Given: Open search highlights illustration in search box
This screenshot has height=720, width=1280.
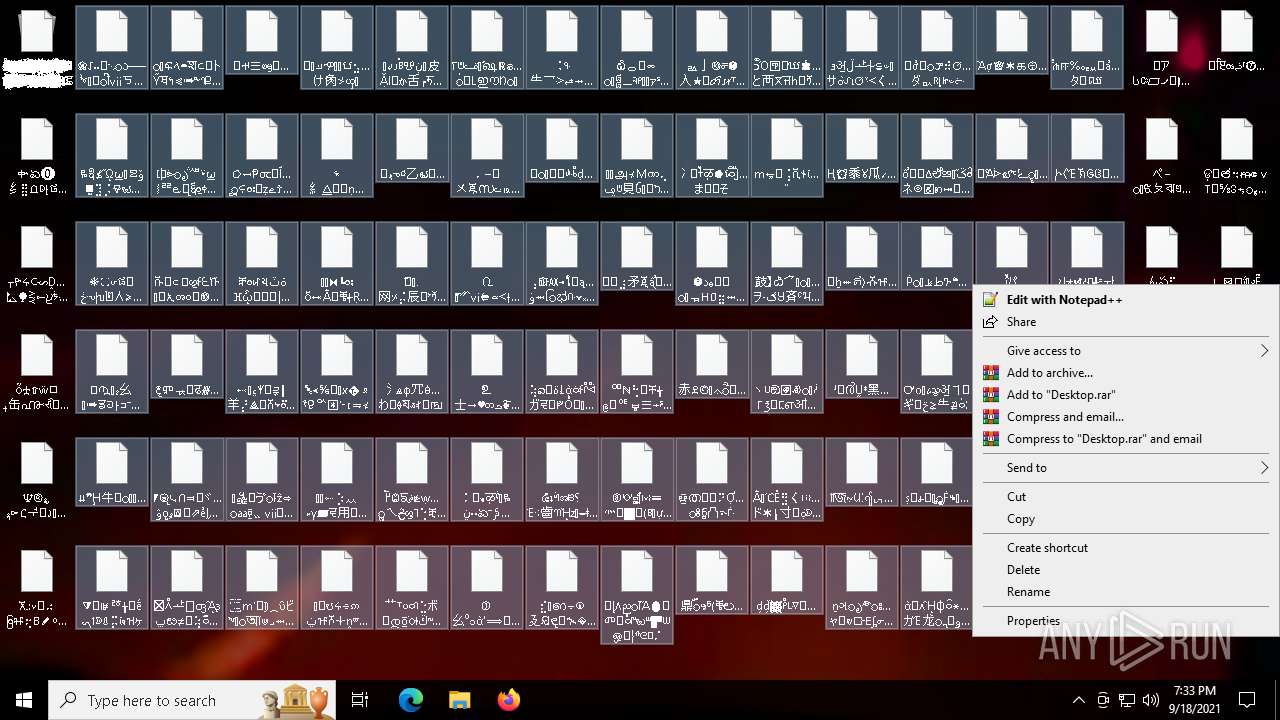Looking at the screenshot, I should [x=294, y=700].
